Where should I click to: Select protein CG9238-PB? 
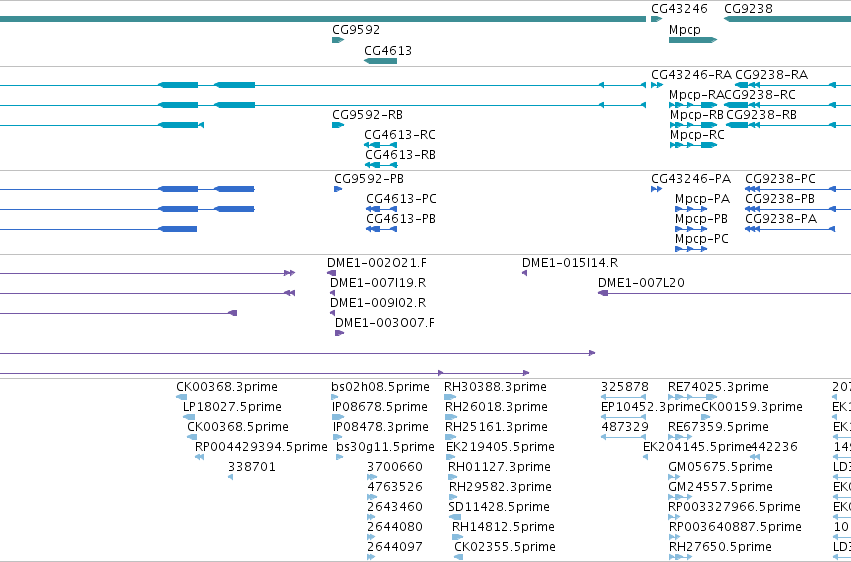(x=780, y=199)
